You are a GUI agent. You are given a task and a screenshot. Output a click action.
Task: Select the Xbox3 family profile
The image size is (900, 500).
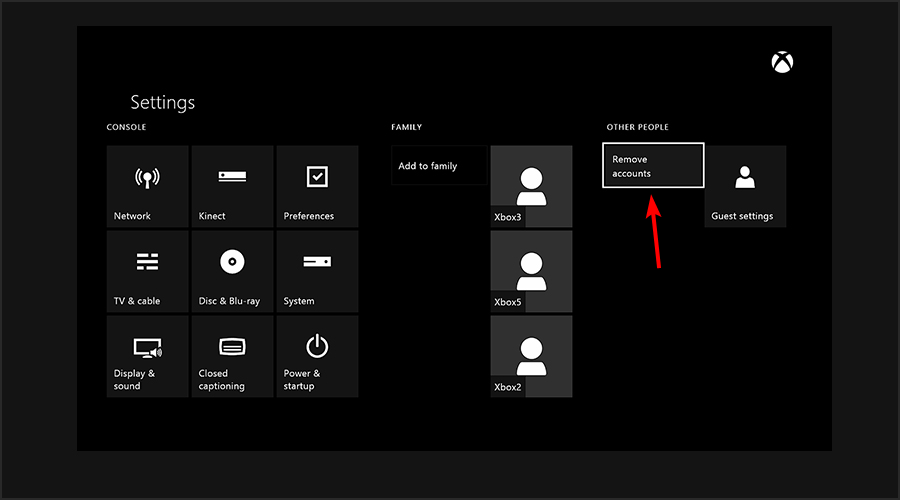pos(532,186)
